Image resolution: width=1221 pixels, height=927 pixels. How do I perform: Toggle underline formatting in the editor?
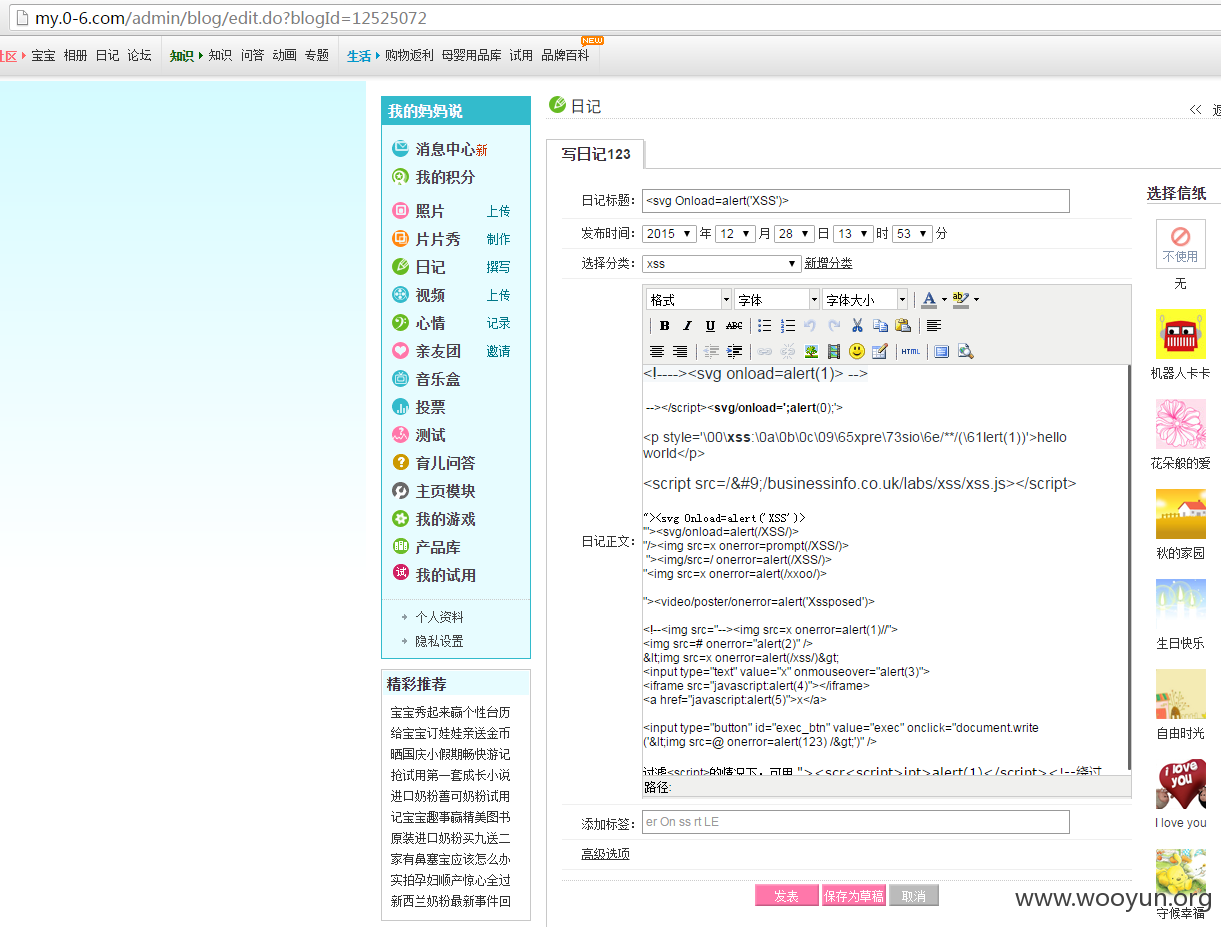pos(710,325)
